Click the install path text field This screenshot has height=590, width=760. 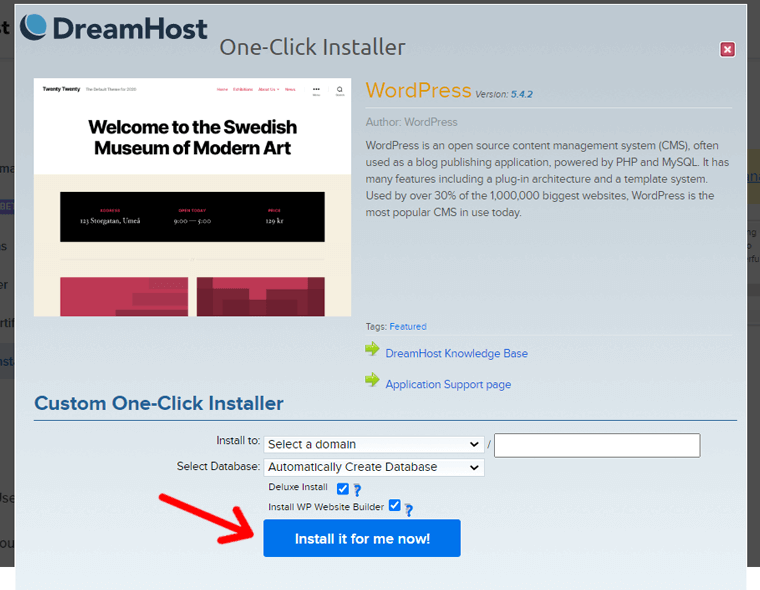(597, 445)
